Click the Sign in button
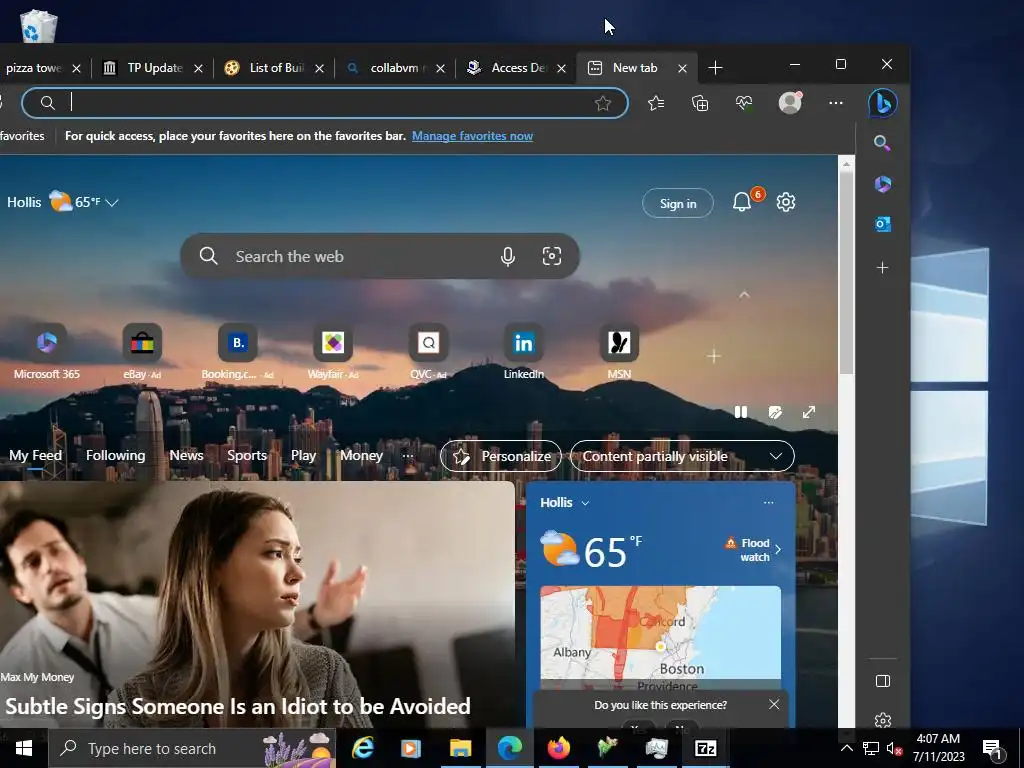 click(x=678, y=203)
